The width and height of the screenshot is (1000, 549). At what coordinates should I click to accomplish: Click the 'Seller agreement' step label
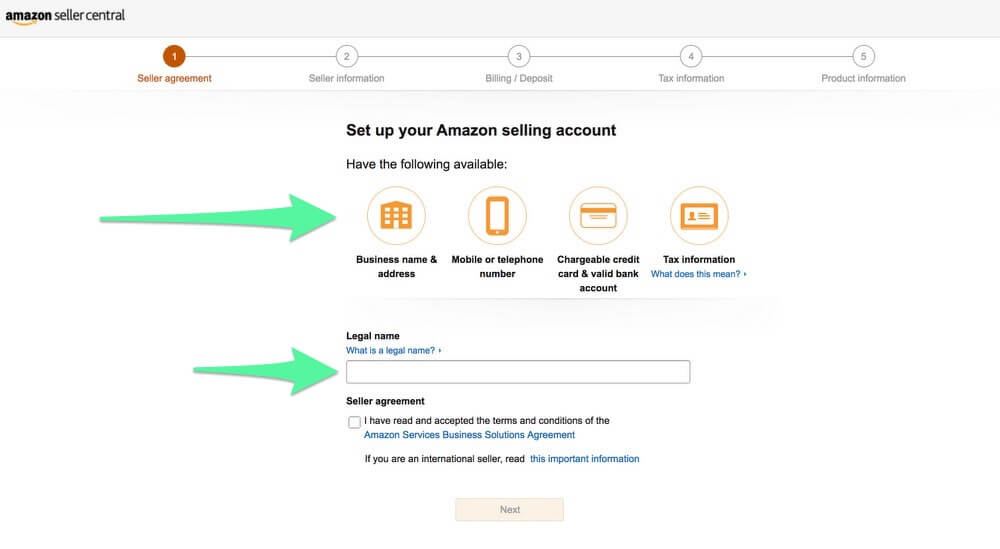pyautogui.click(x=174, y=78)
